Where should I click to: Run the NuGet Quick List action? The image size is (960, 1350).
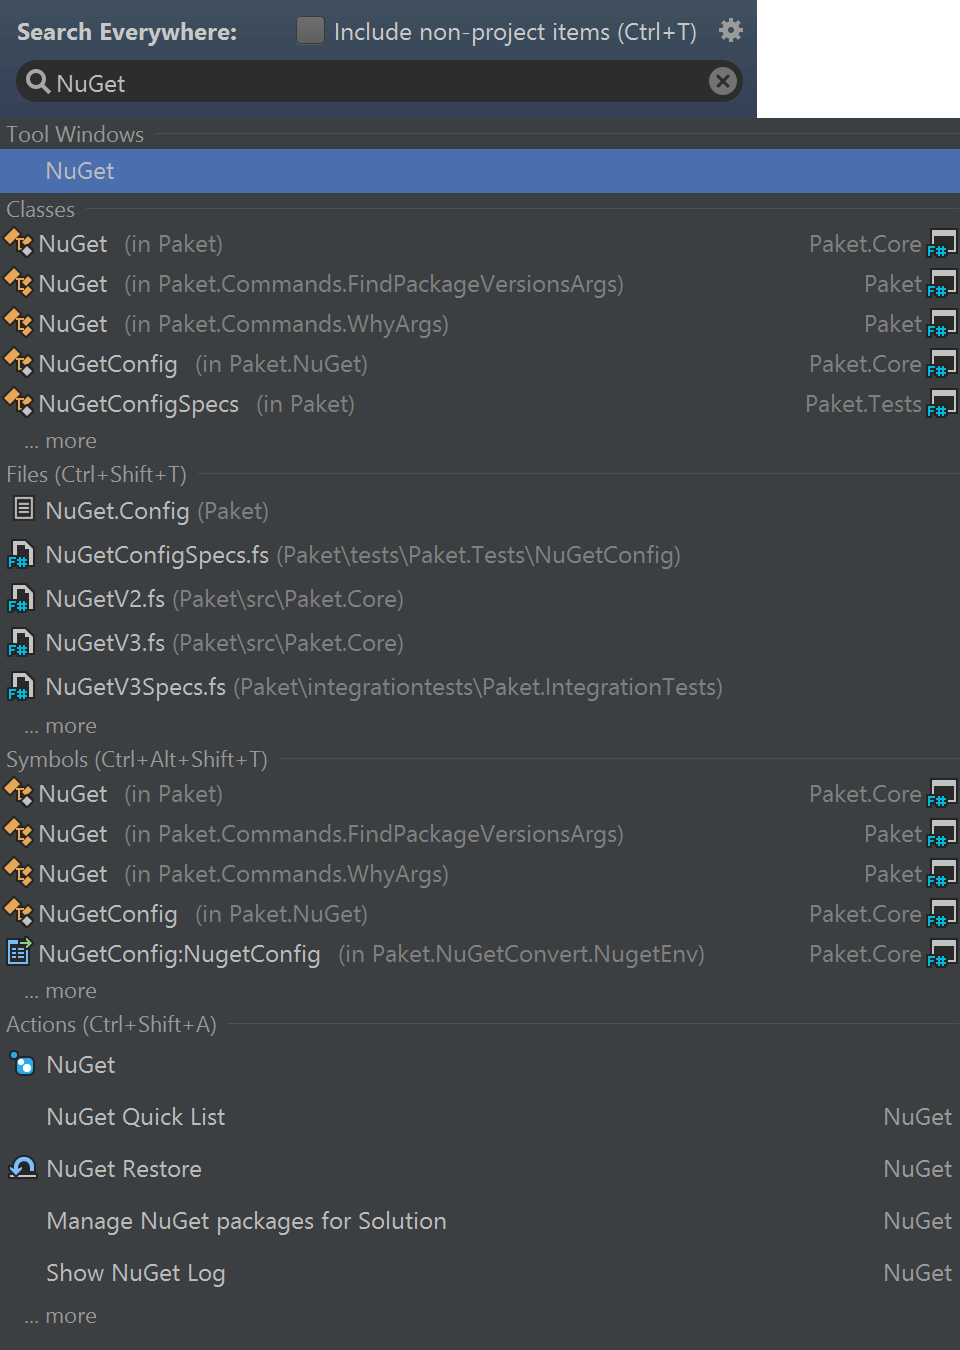(480, 1117)
